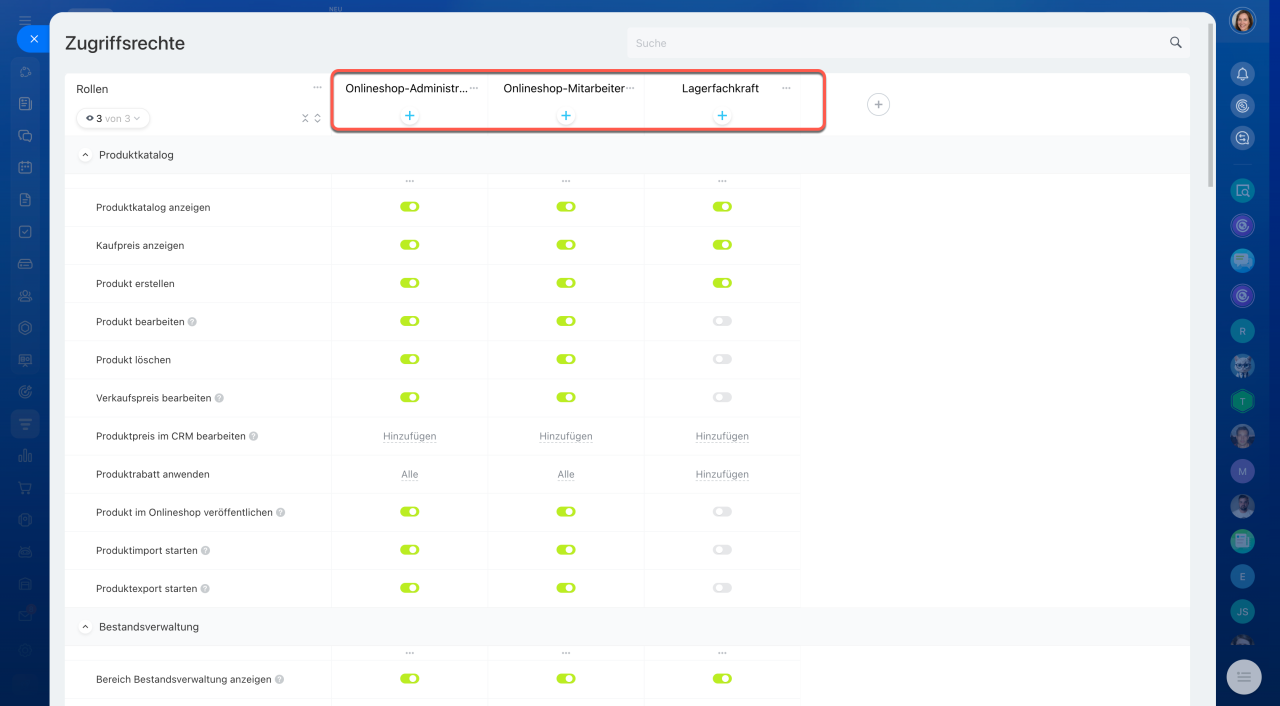The image size is (1280, 706).
Task: Click round menu button at bottom right
Action: (x=1244, y=676)
